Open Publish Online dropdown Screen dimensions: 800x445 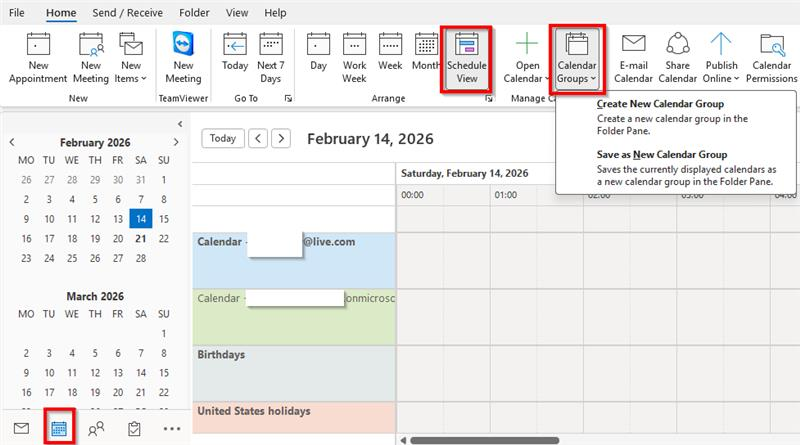[x=721, y=57]
